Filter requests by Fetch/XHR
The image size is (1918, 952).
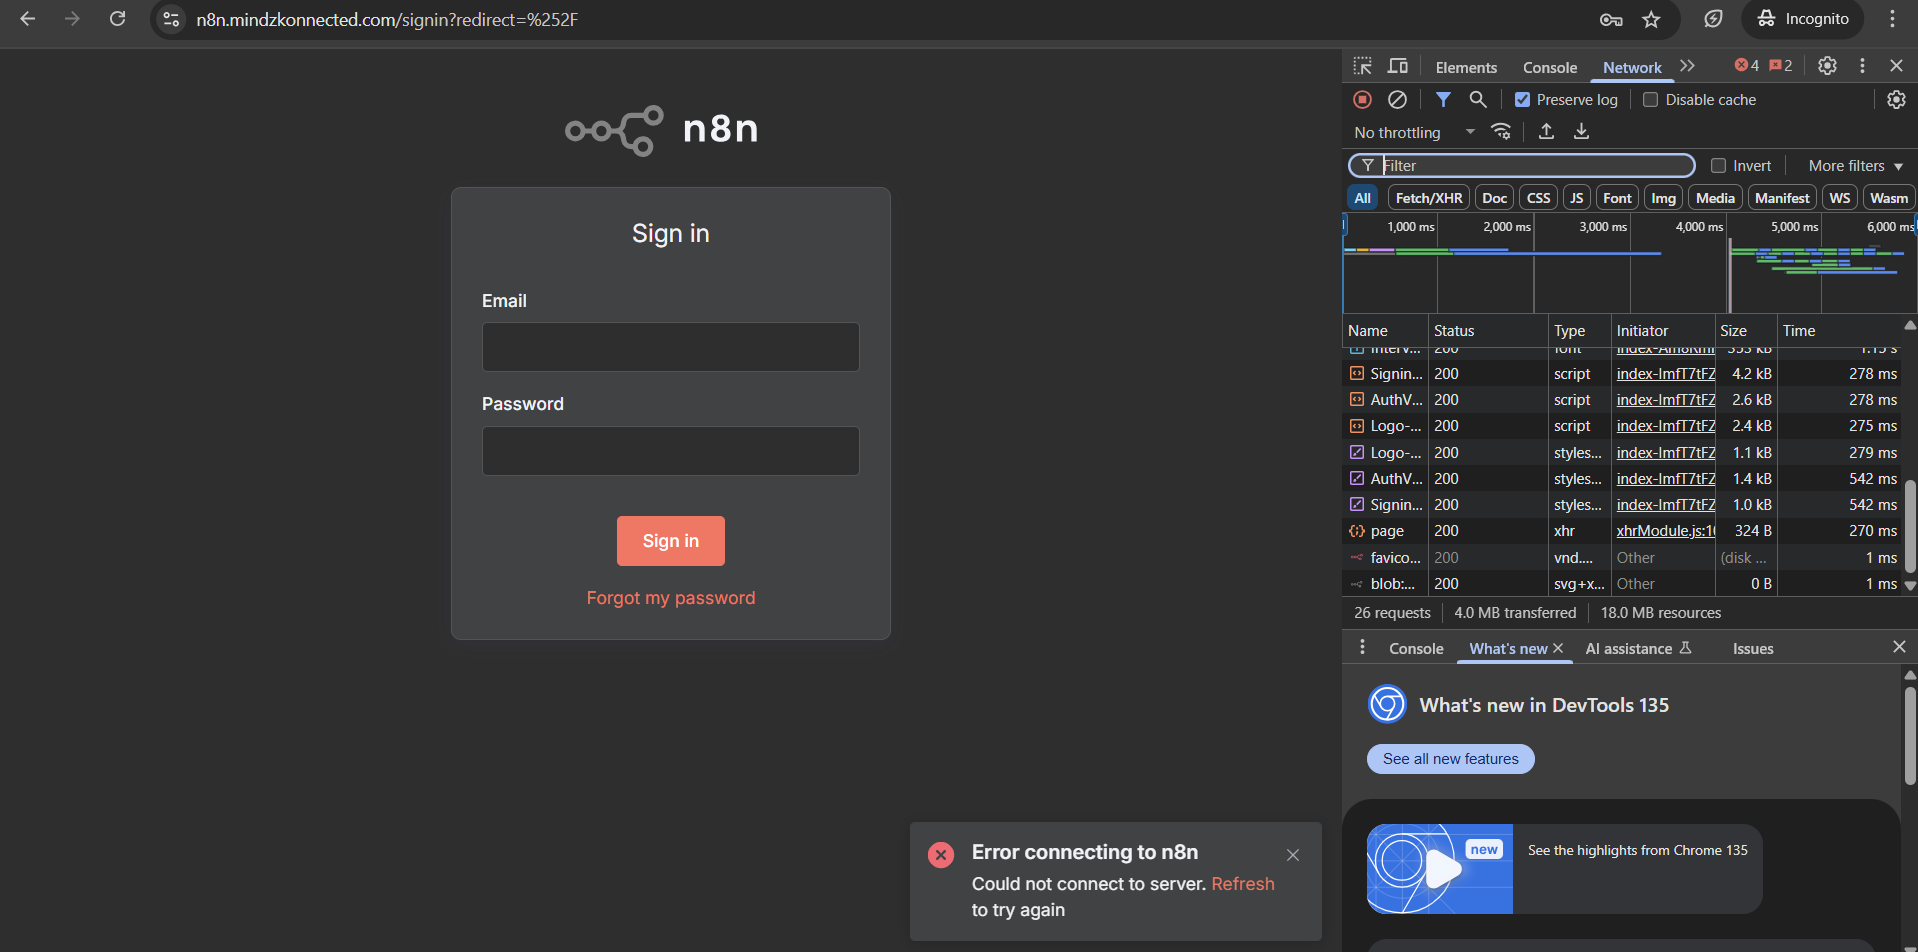tap(1428, 198)
